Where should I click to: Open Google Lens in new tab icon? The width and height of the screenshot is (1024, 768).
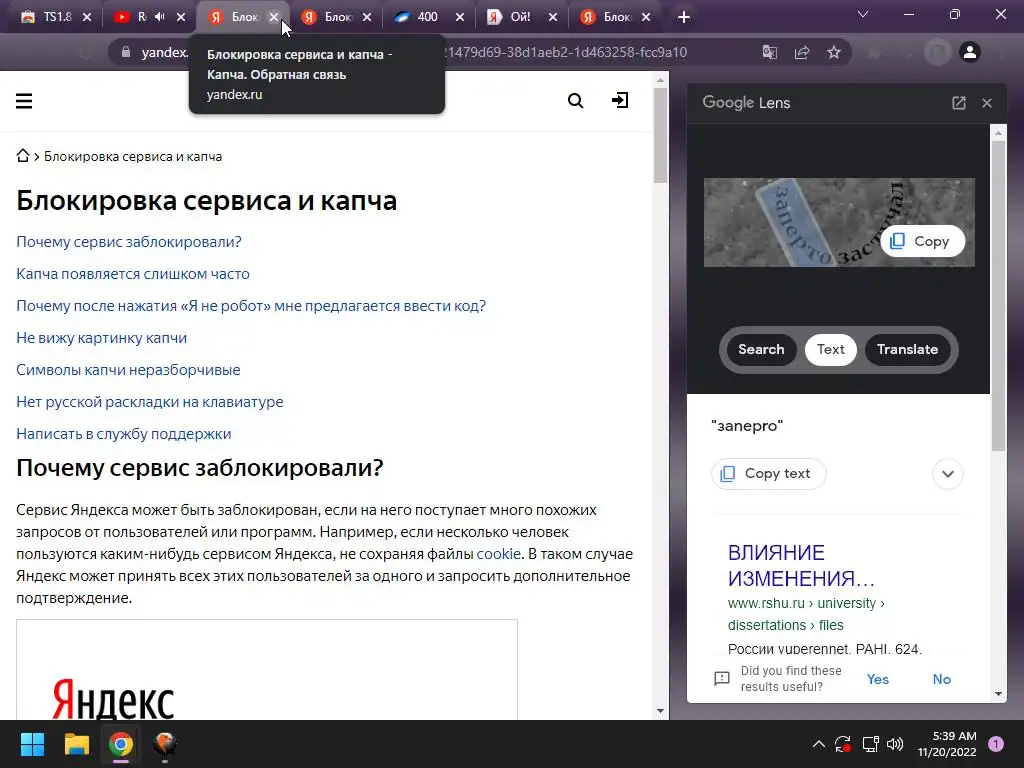[959, 103]
